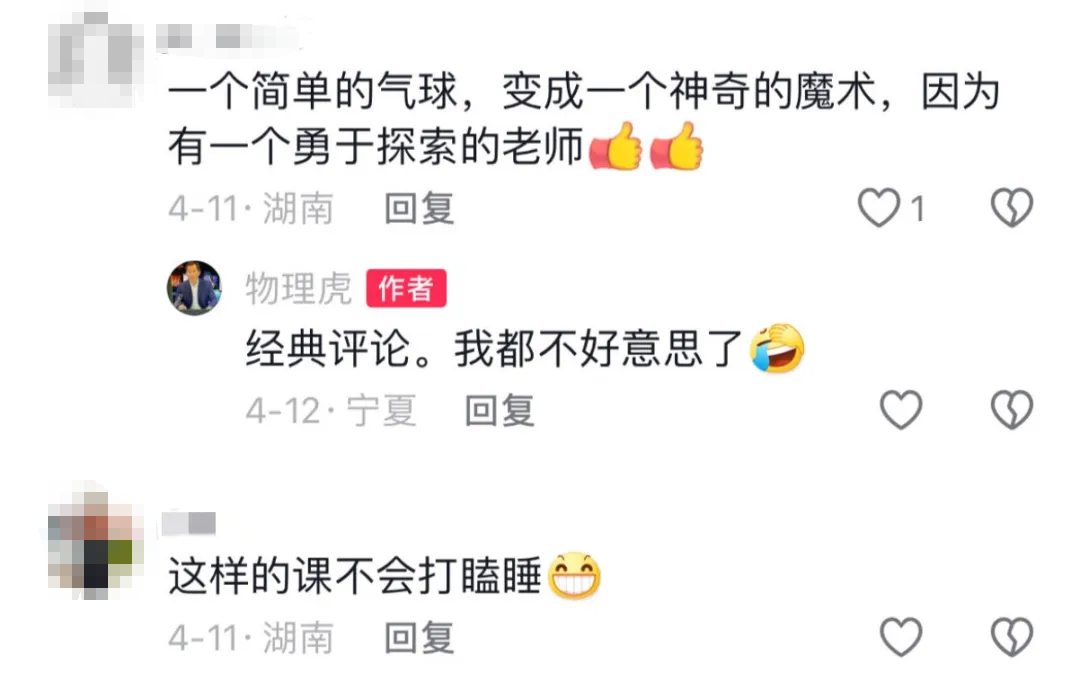Reply to the 这样的课不会打瞌睡 comment
Screen dimensions: 1080x691
tap(419, 637)
